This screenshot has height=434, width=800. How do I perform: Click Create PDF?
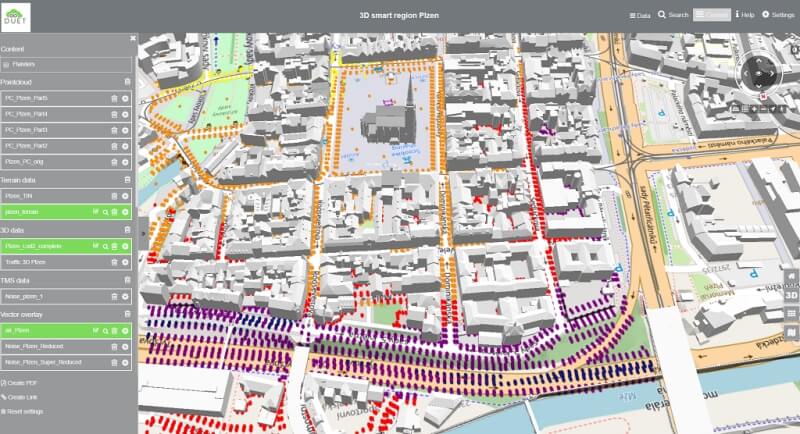[x=20, y=383]
